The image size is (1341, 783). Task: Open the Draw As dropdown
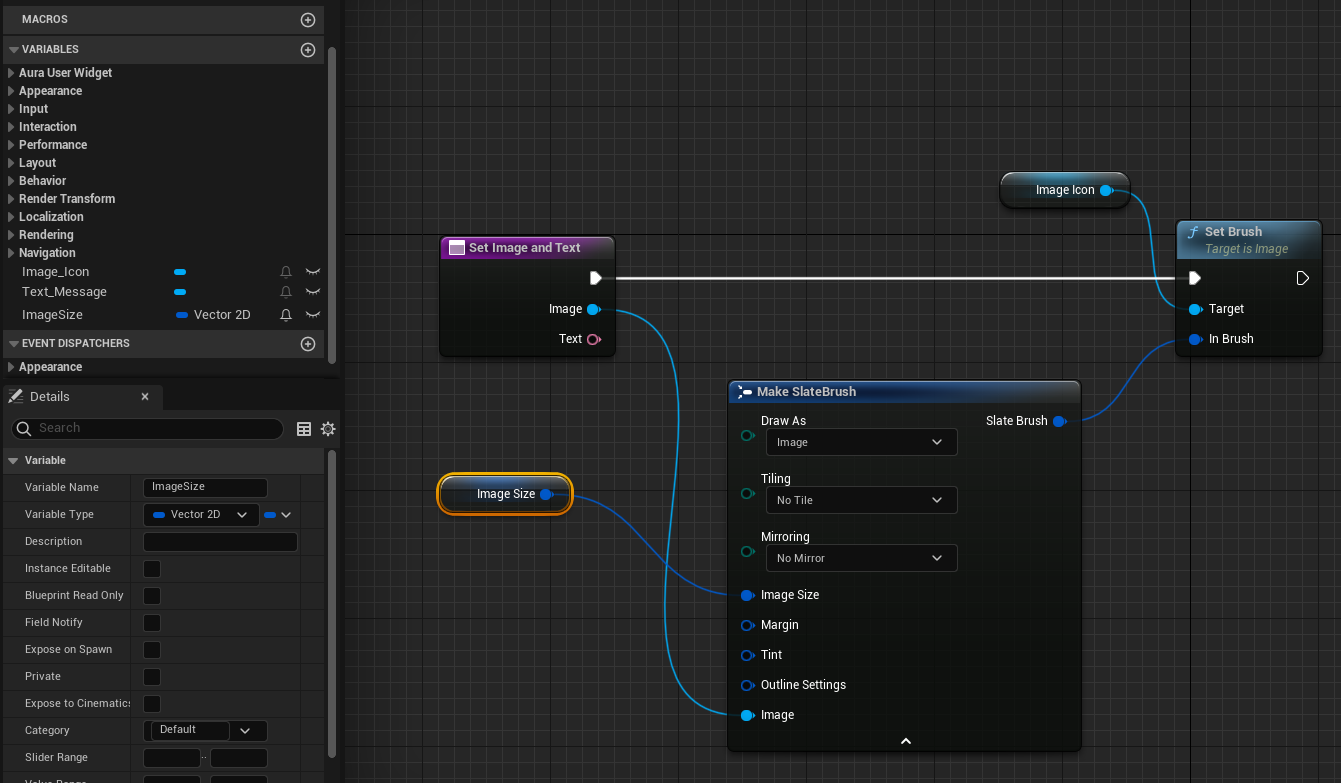pos(861,442)
